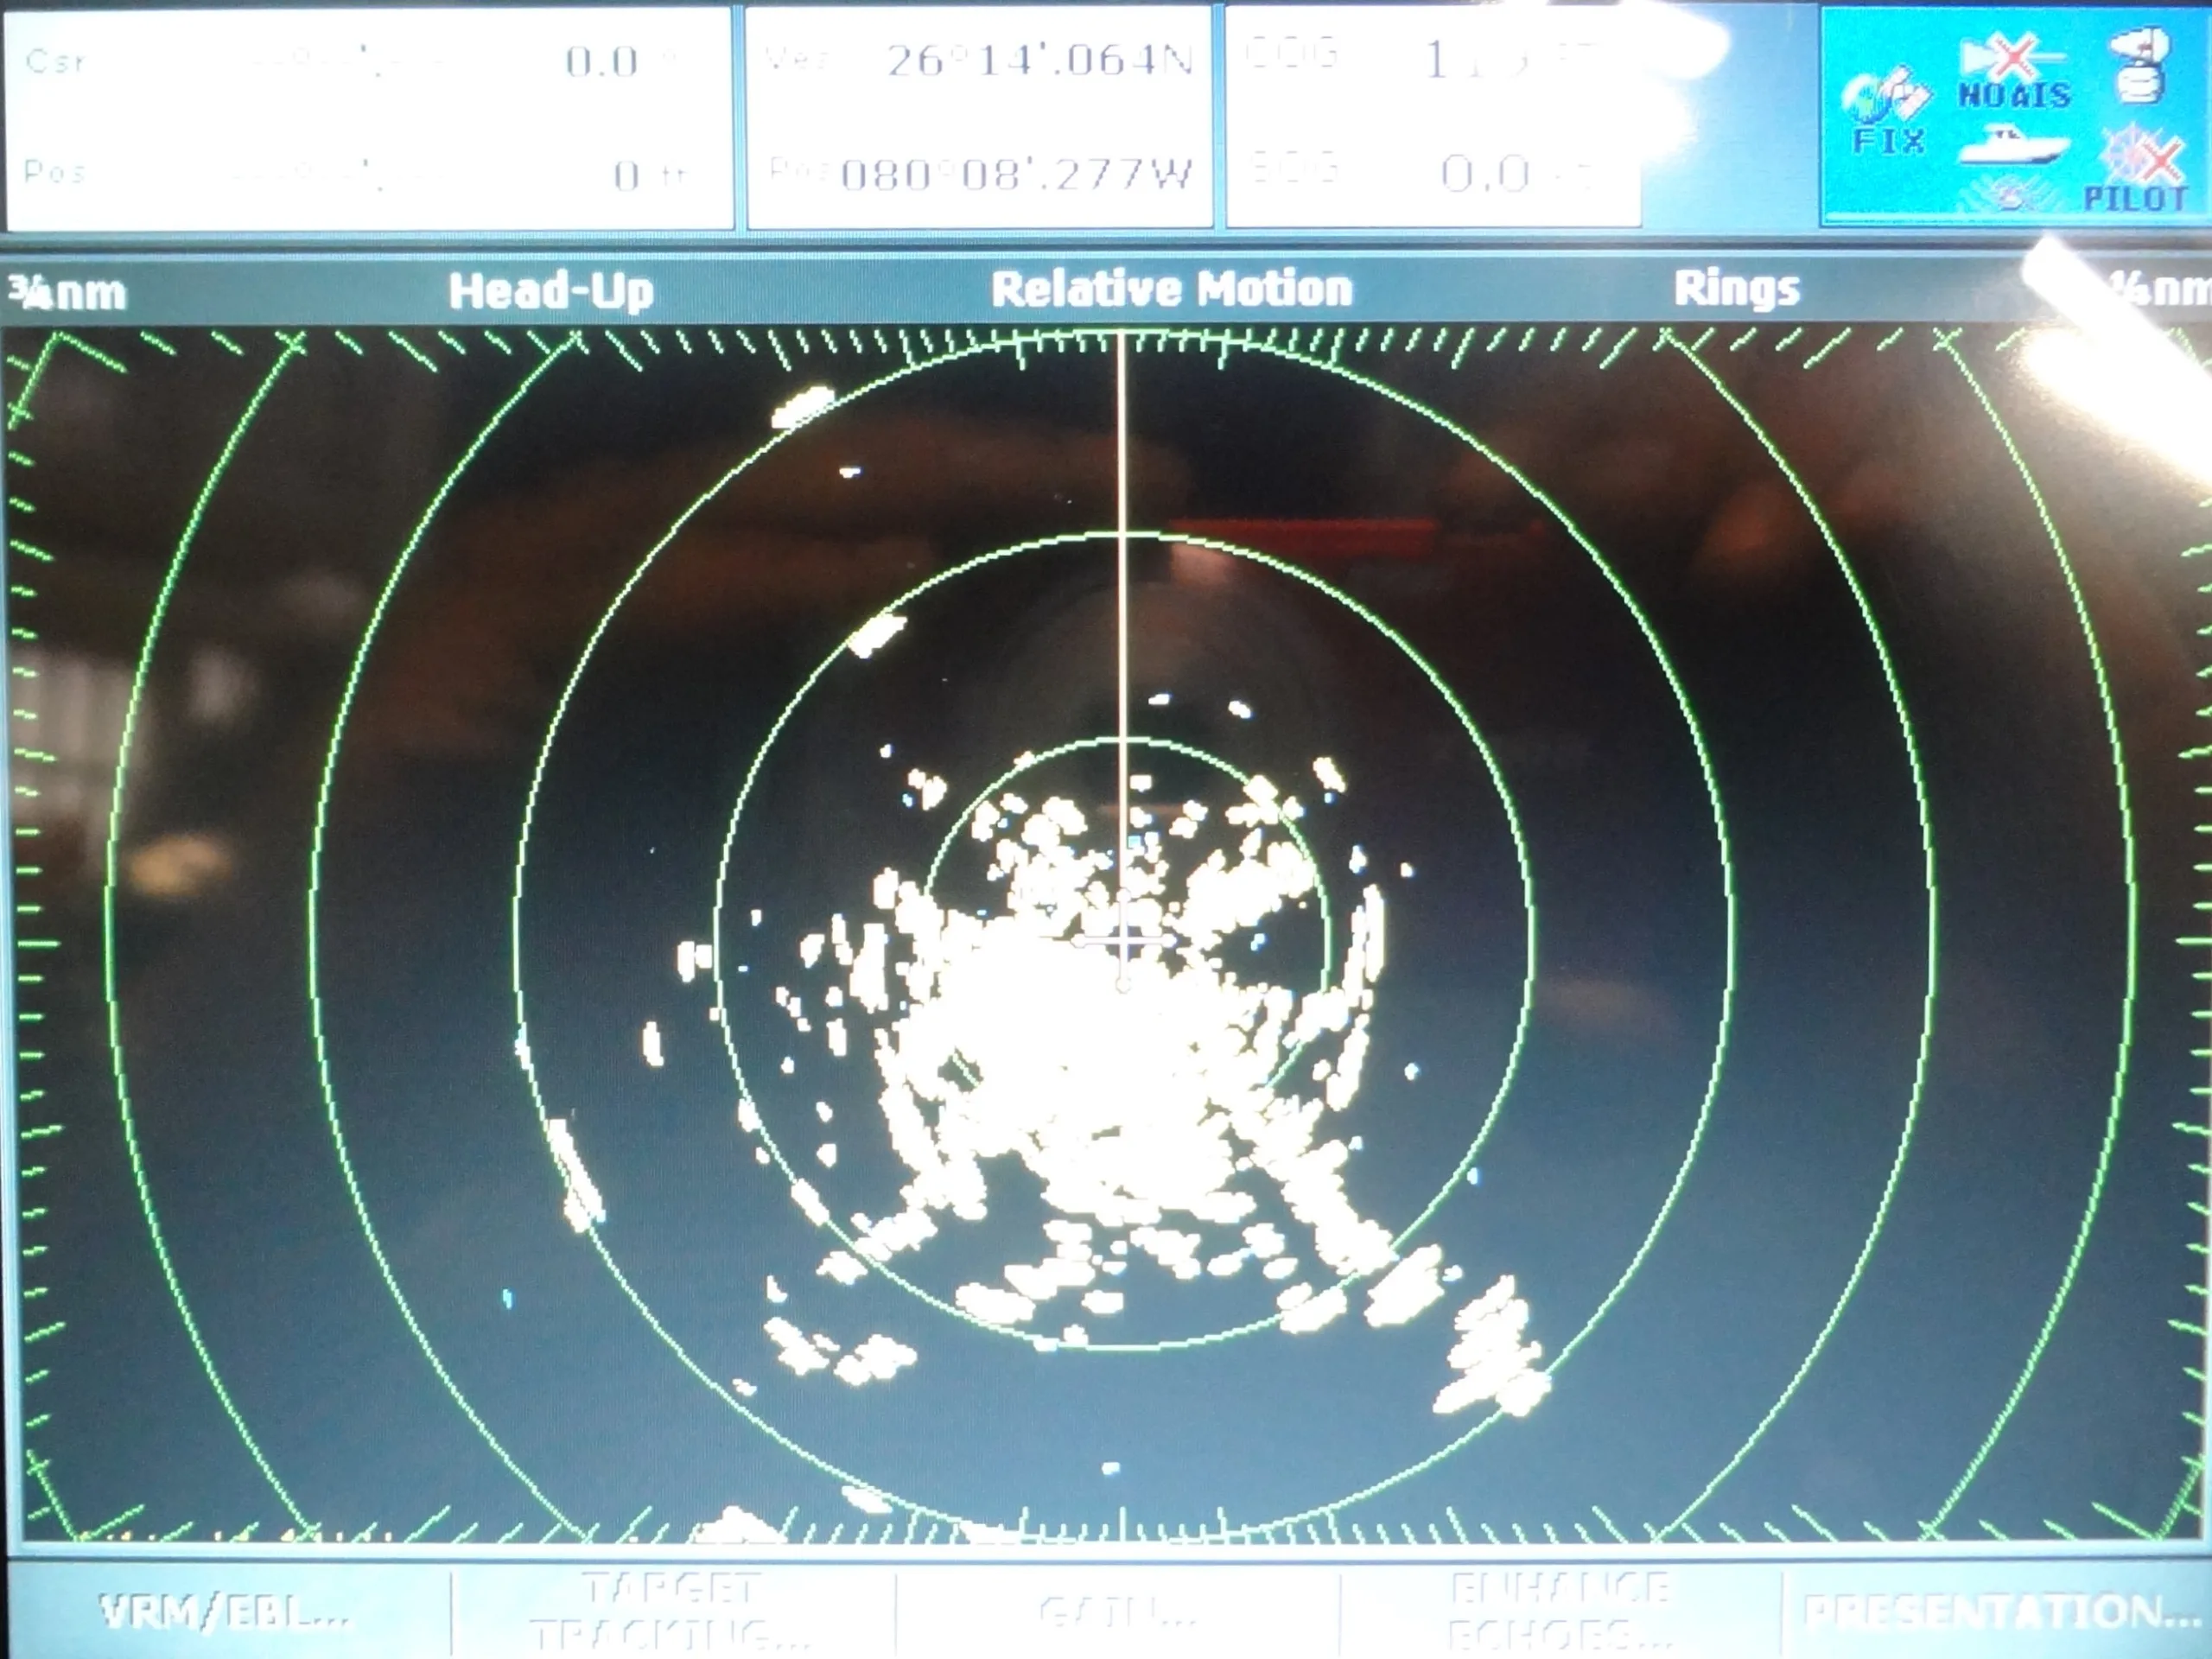Tap the GPS FIX status icon
The image size is (2212, 1659).
(1884, 110)
